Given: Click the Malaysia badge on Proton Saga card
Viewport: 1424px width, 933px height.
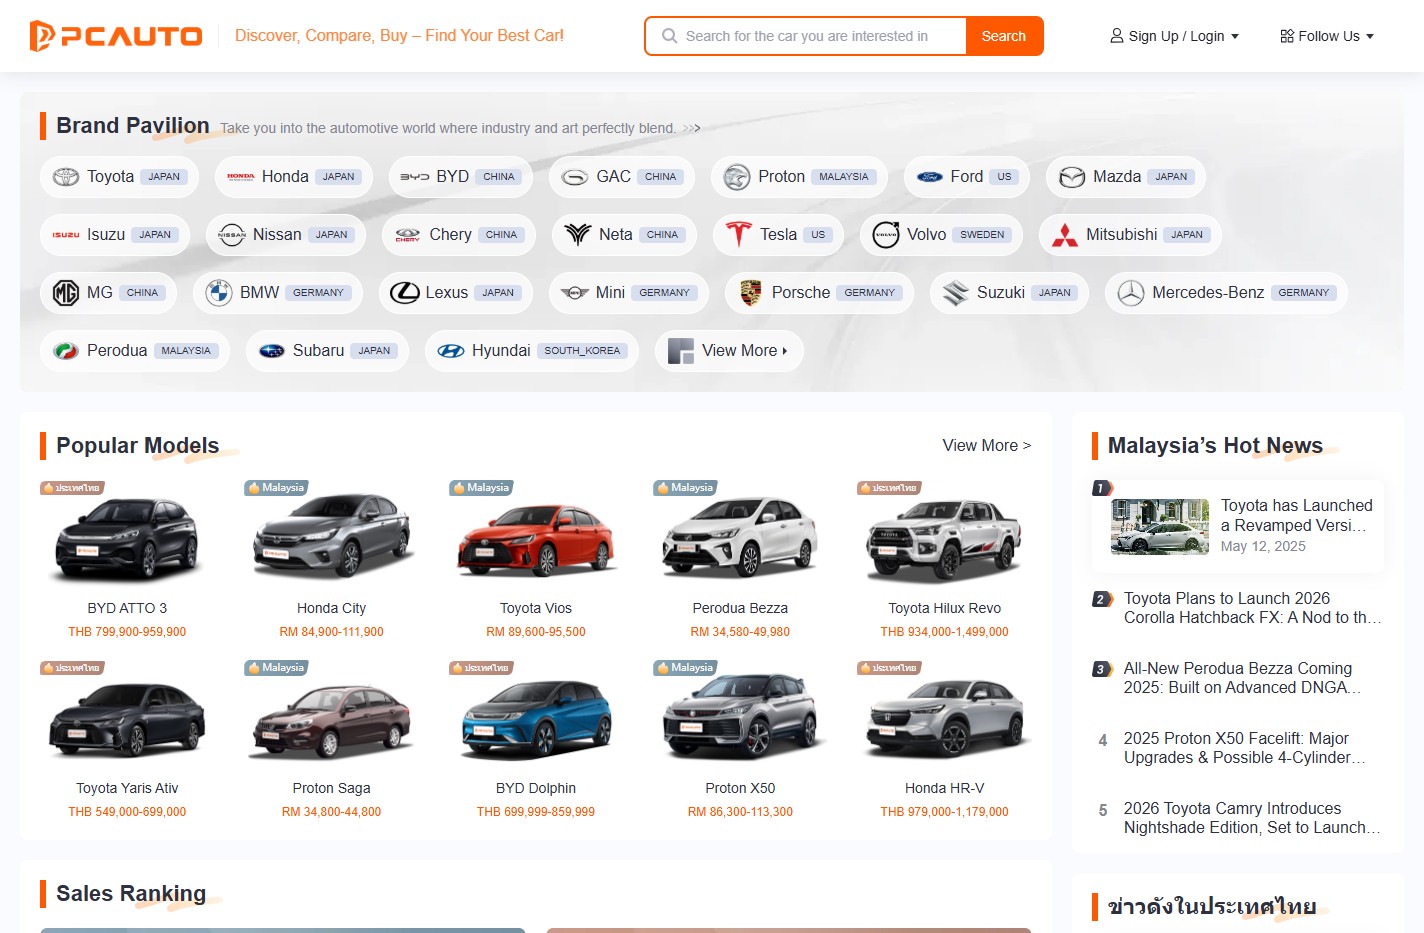Looking at the screenshot, I should 277,668.
